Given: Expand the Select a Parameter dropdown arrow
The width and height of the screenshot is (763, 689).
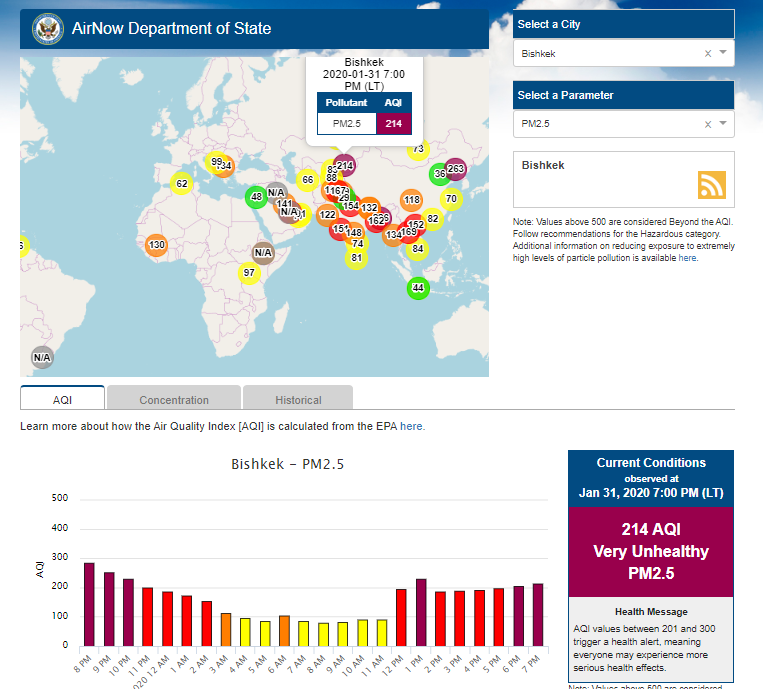Looking at the screenshot, I should point(723,125).
